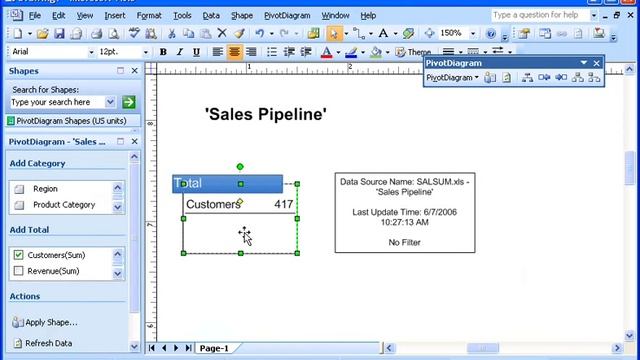Viewport: 640px width, 360px height.
Task: Add the Region category
Action: click(45, 189)
